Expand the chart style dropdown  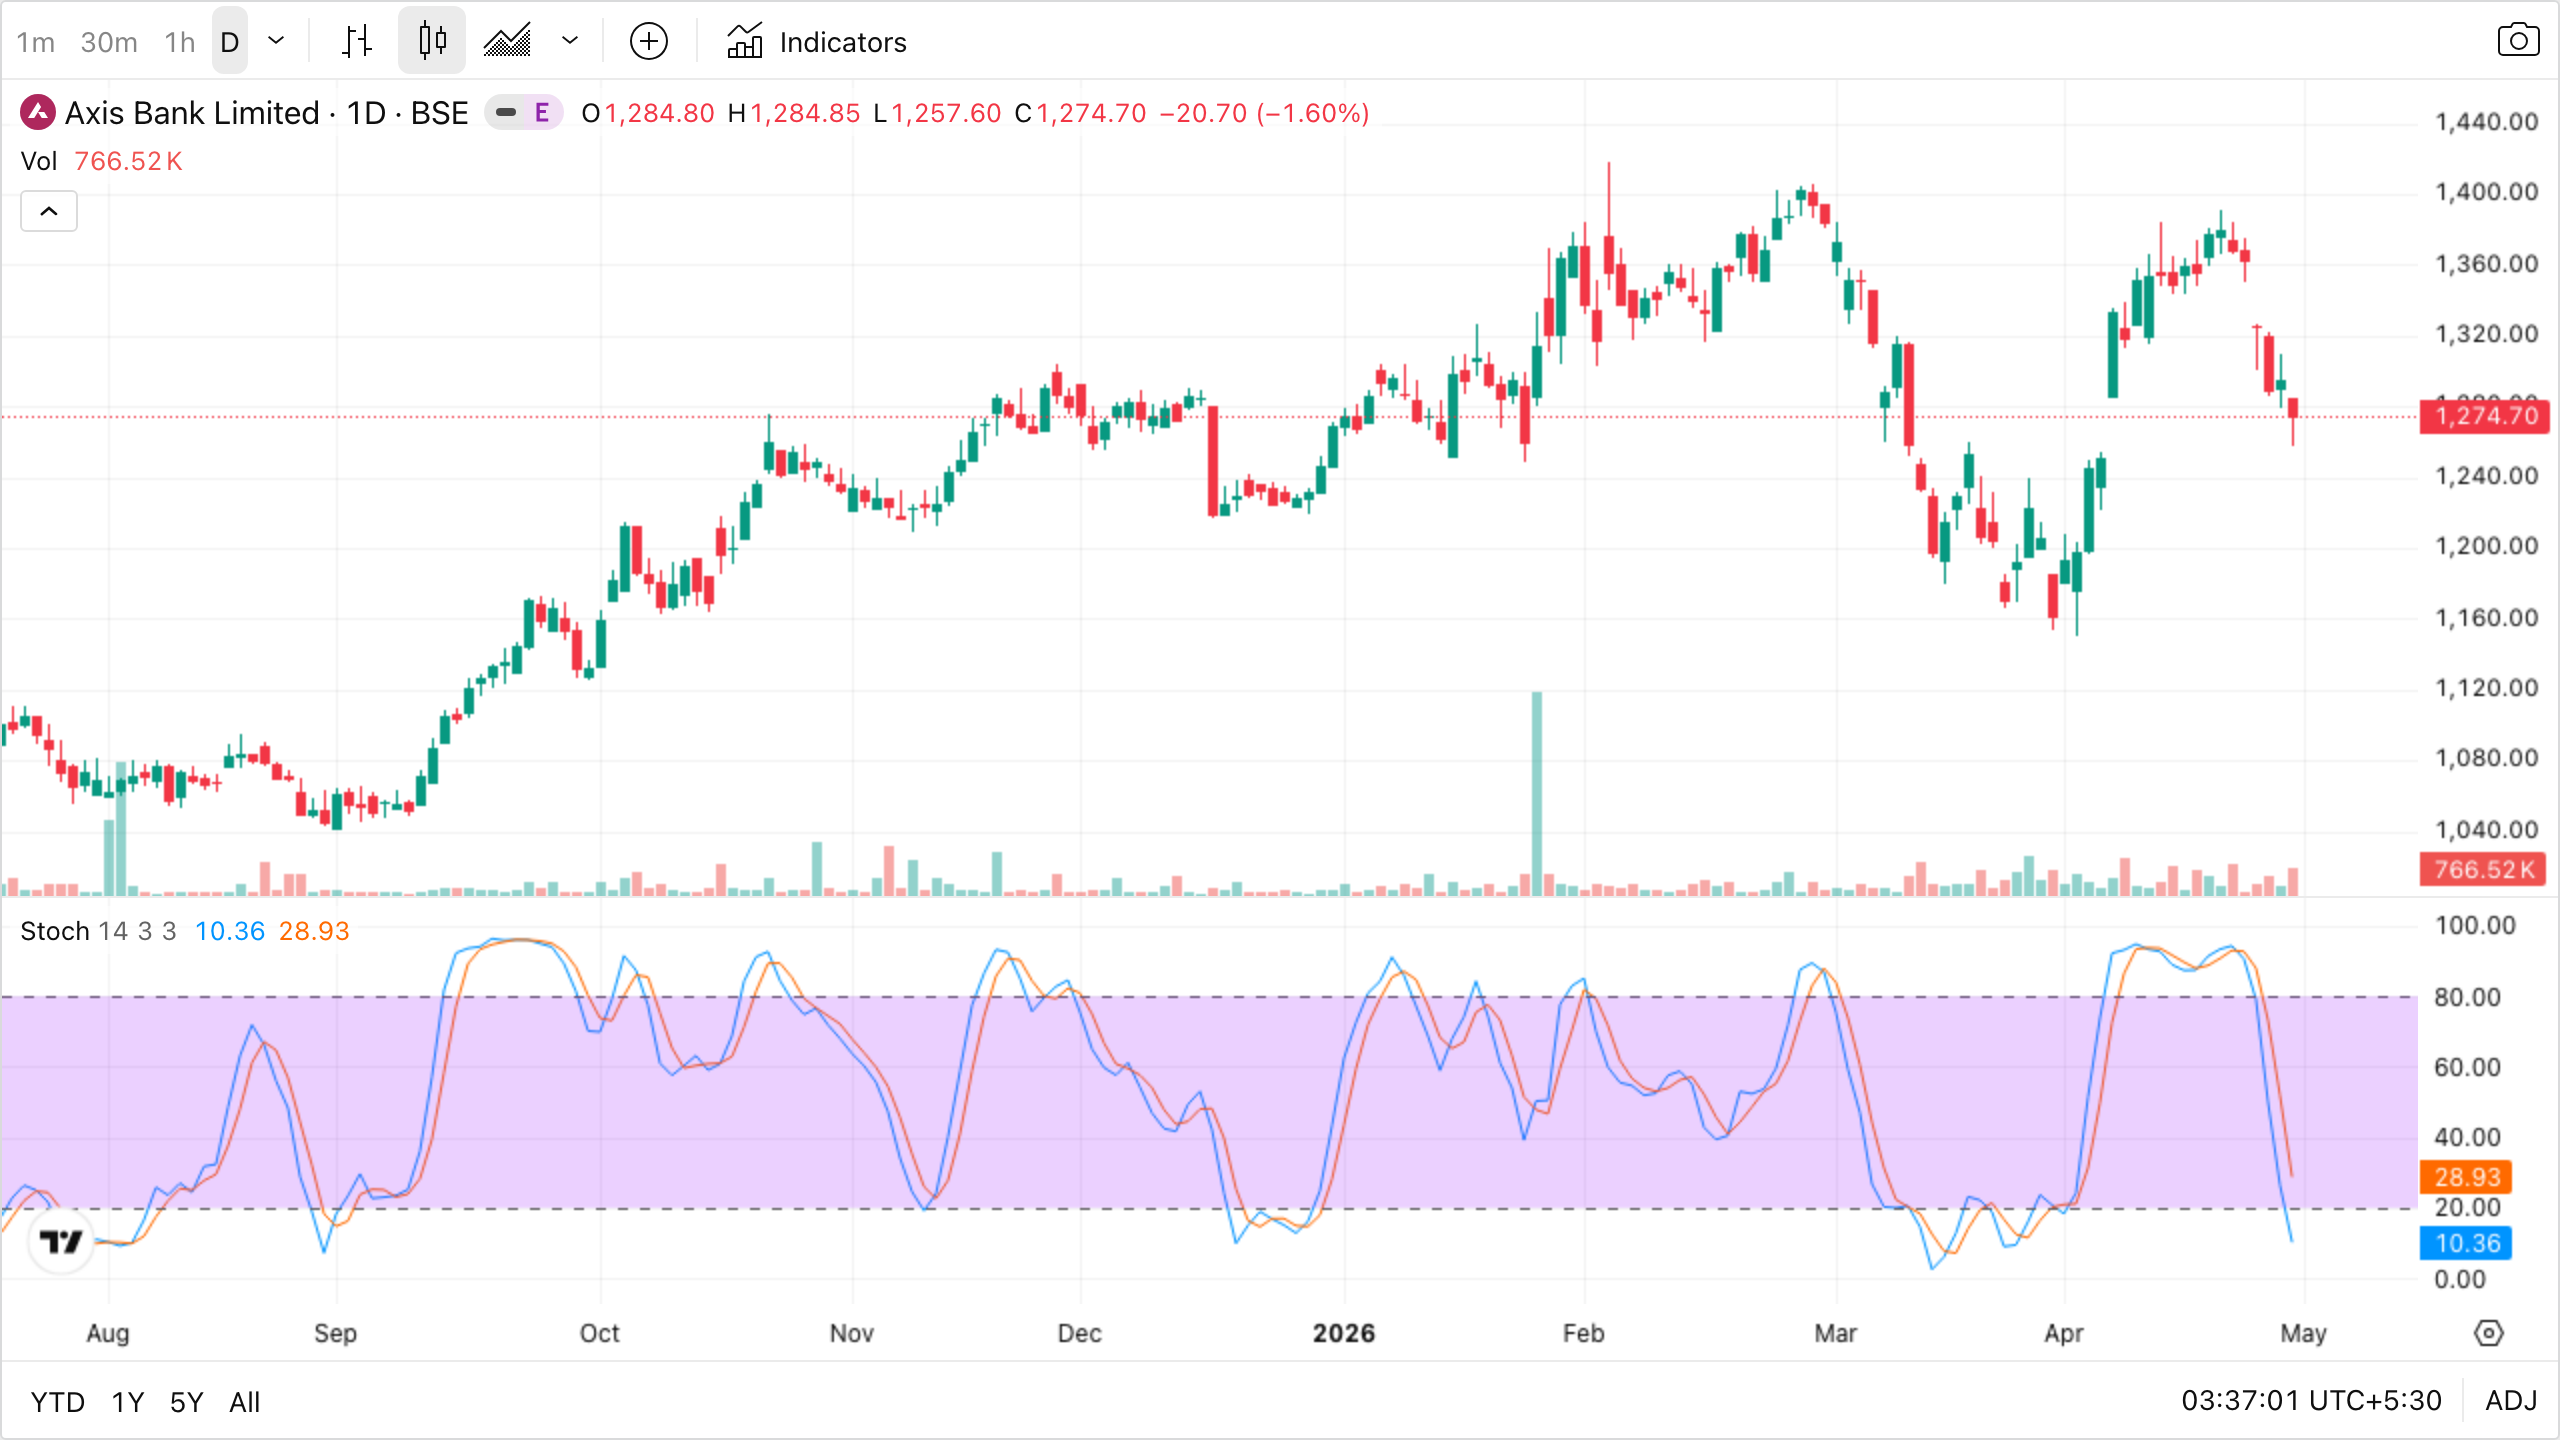pos(570,41)
